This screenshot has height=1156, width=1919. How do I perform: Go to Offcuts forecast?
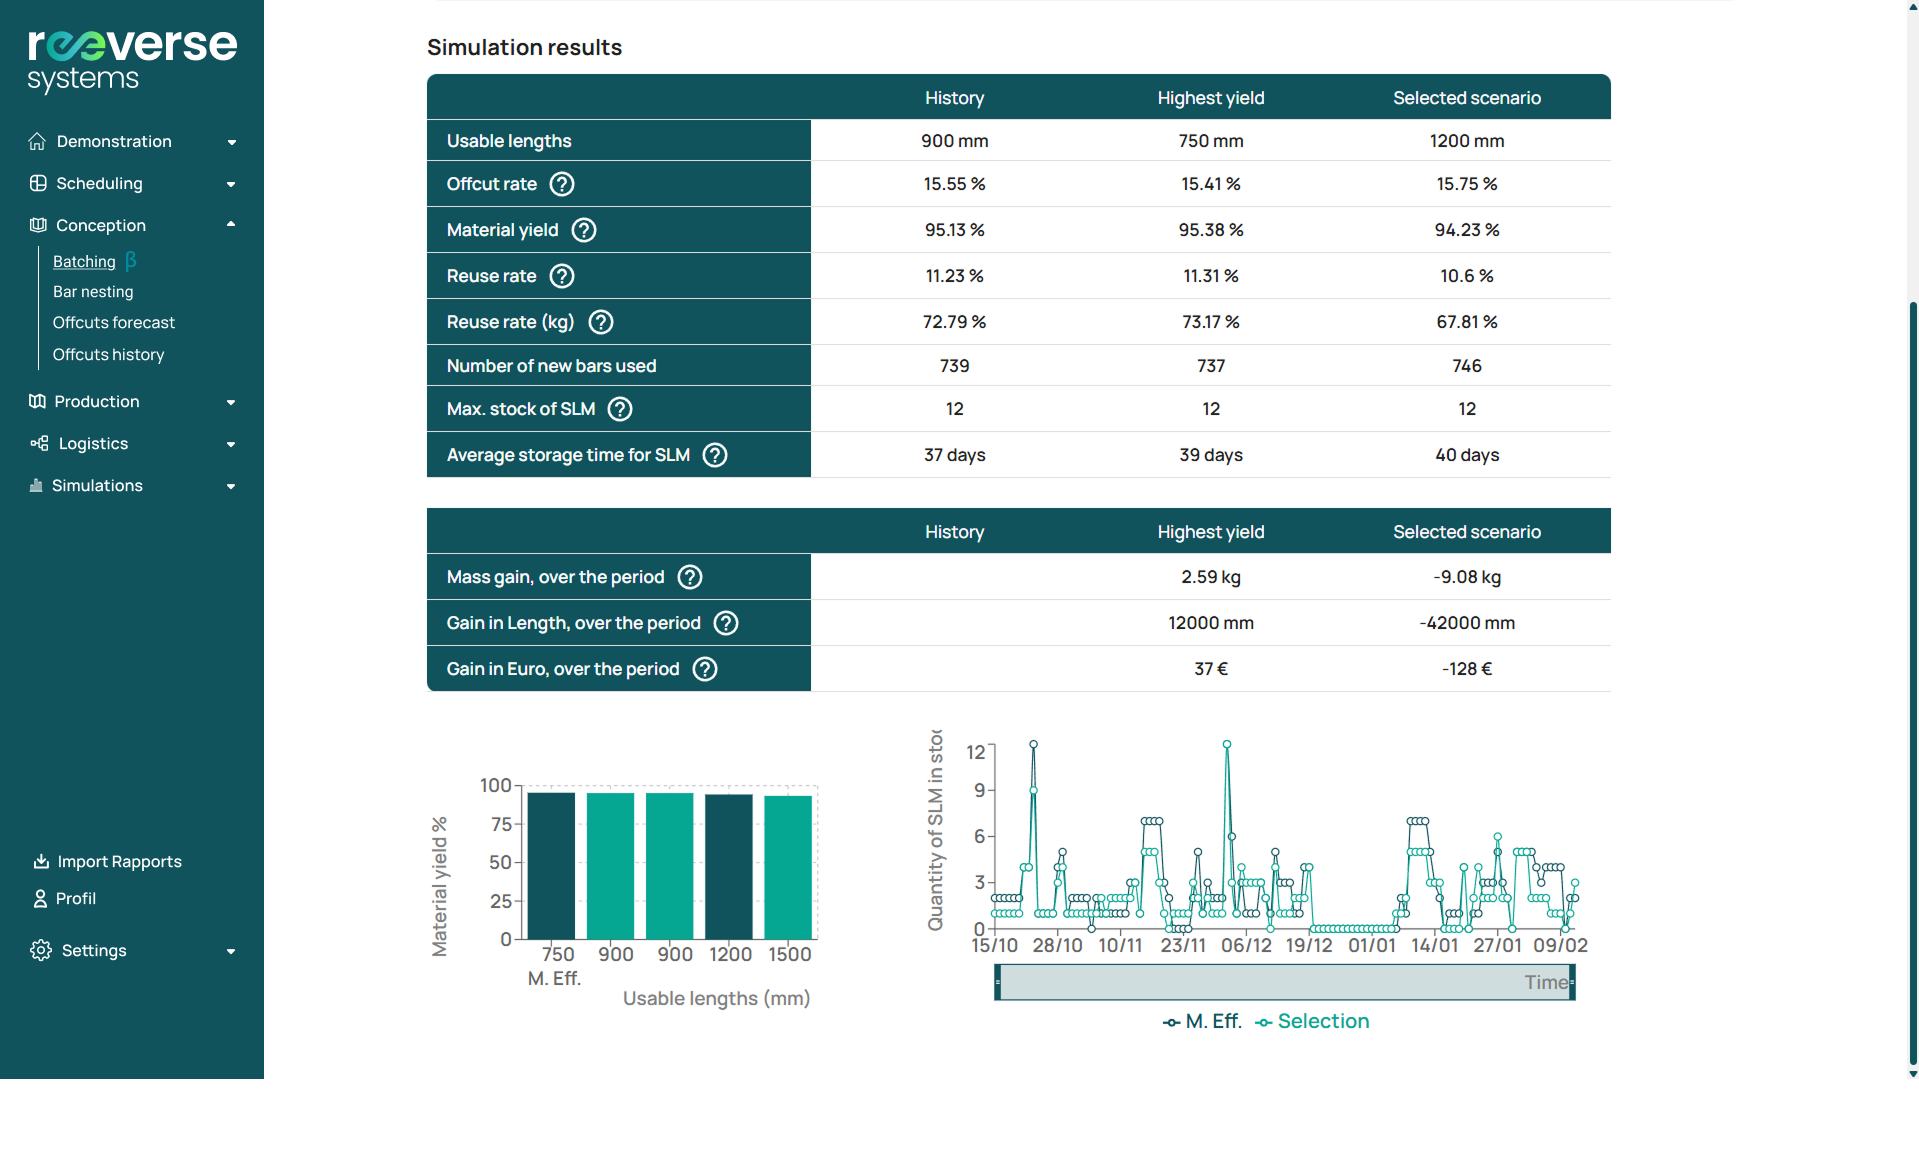114,323
